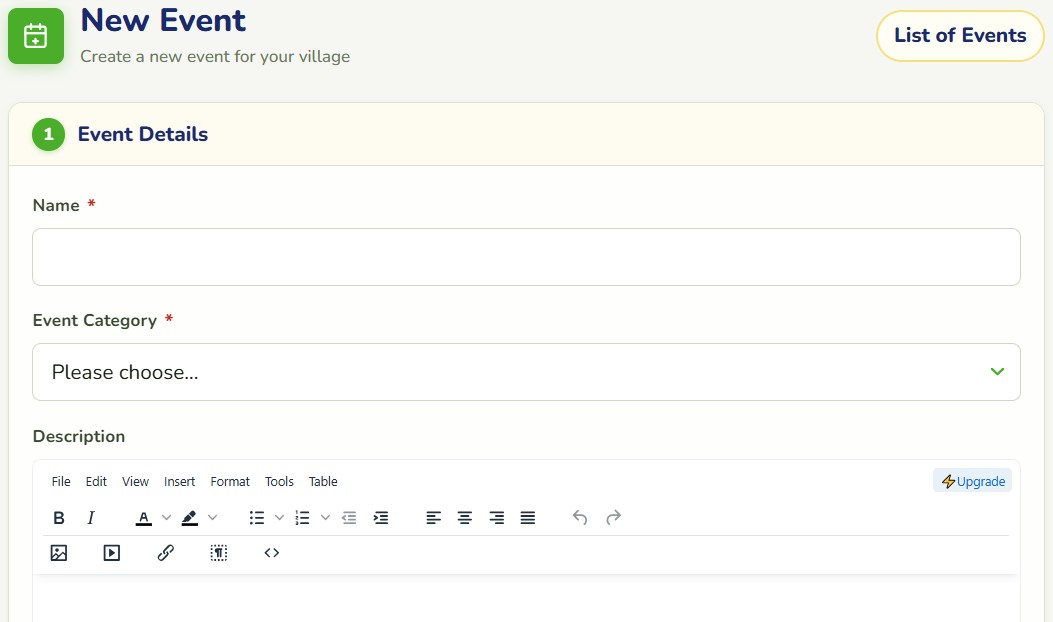1053x622 pixels.
Task: Apply text color with the A icon
Action: click(x=143, y=518)
